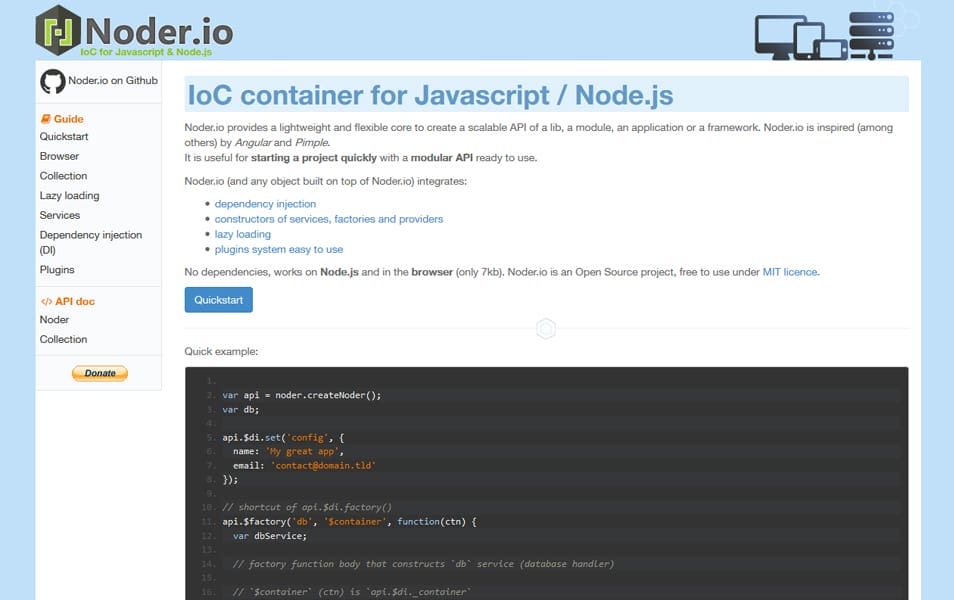Open constructors of services, factories and providers link
Viewport: 954px width, 600px height.
click(x=330, y=218)
